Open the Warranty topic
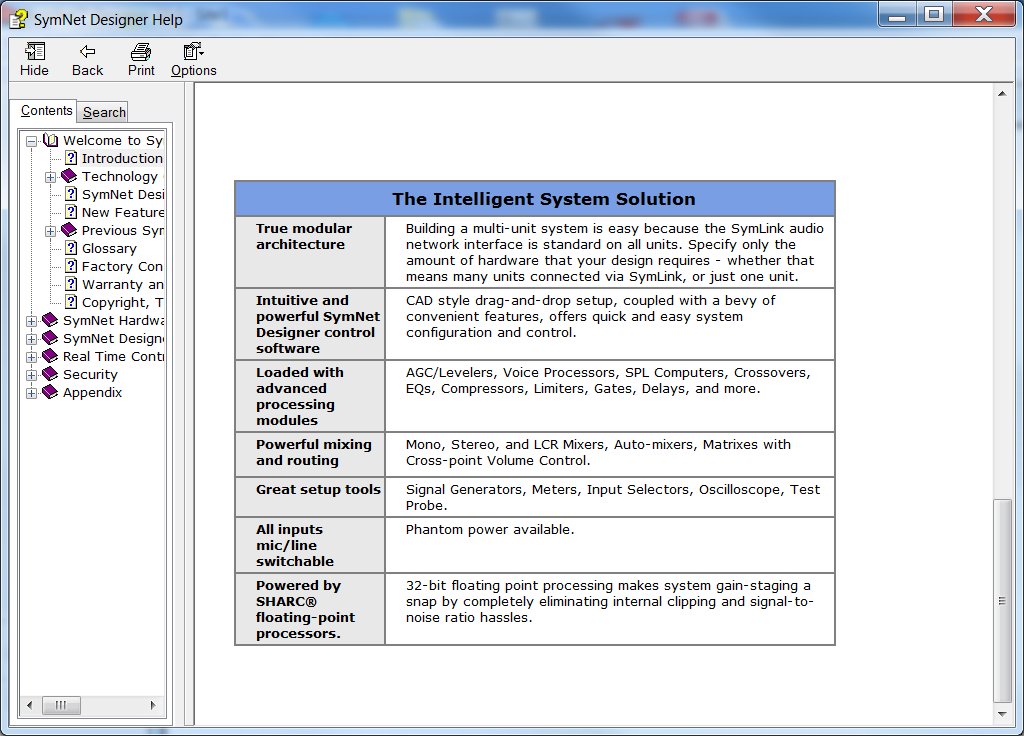Screen dimensions: 1024x736 [123, 285]
